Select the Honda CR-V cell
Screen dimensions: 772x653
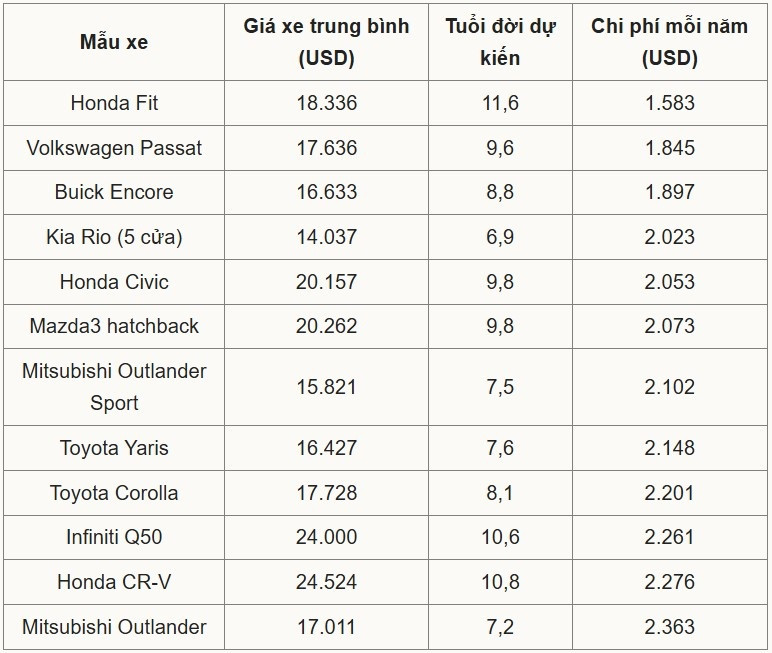click(114, 582)
